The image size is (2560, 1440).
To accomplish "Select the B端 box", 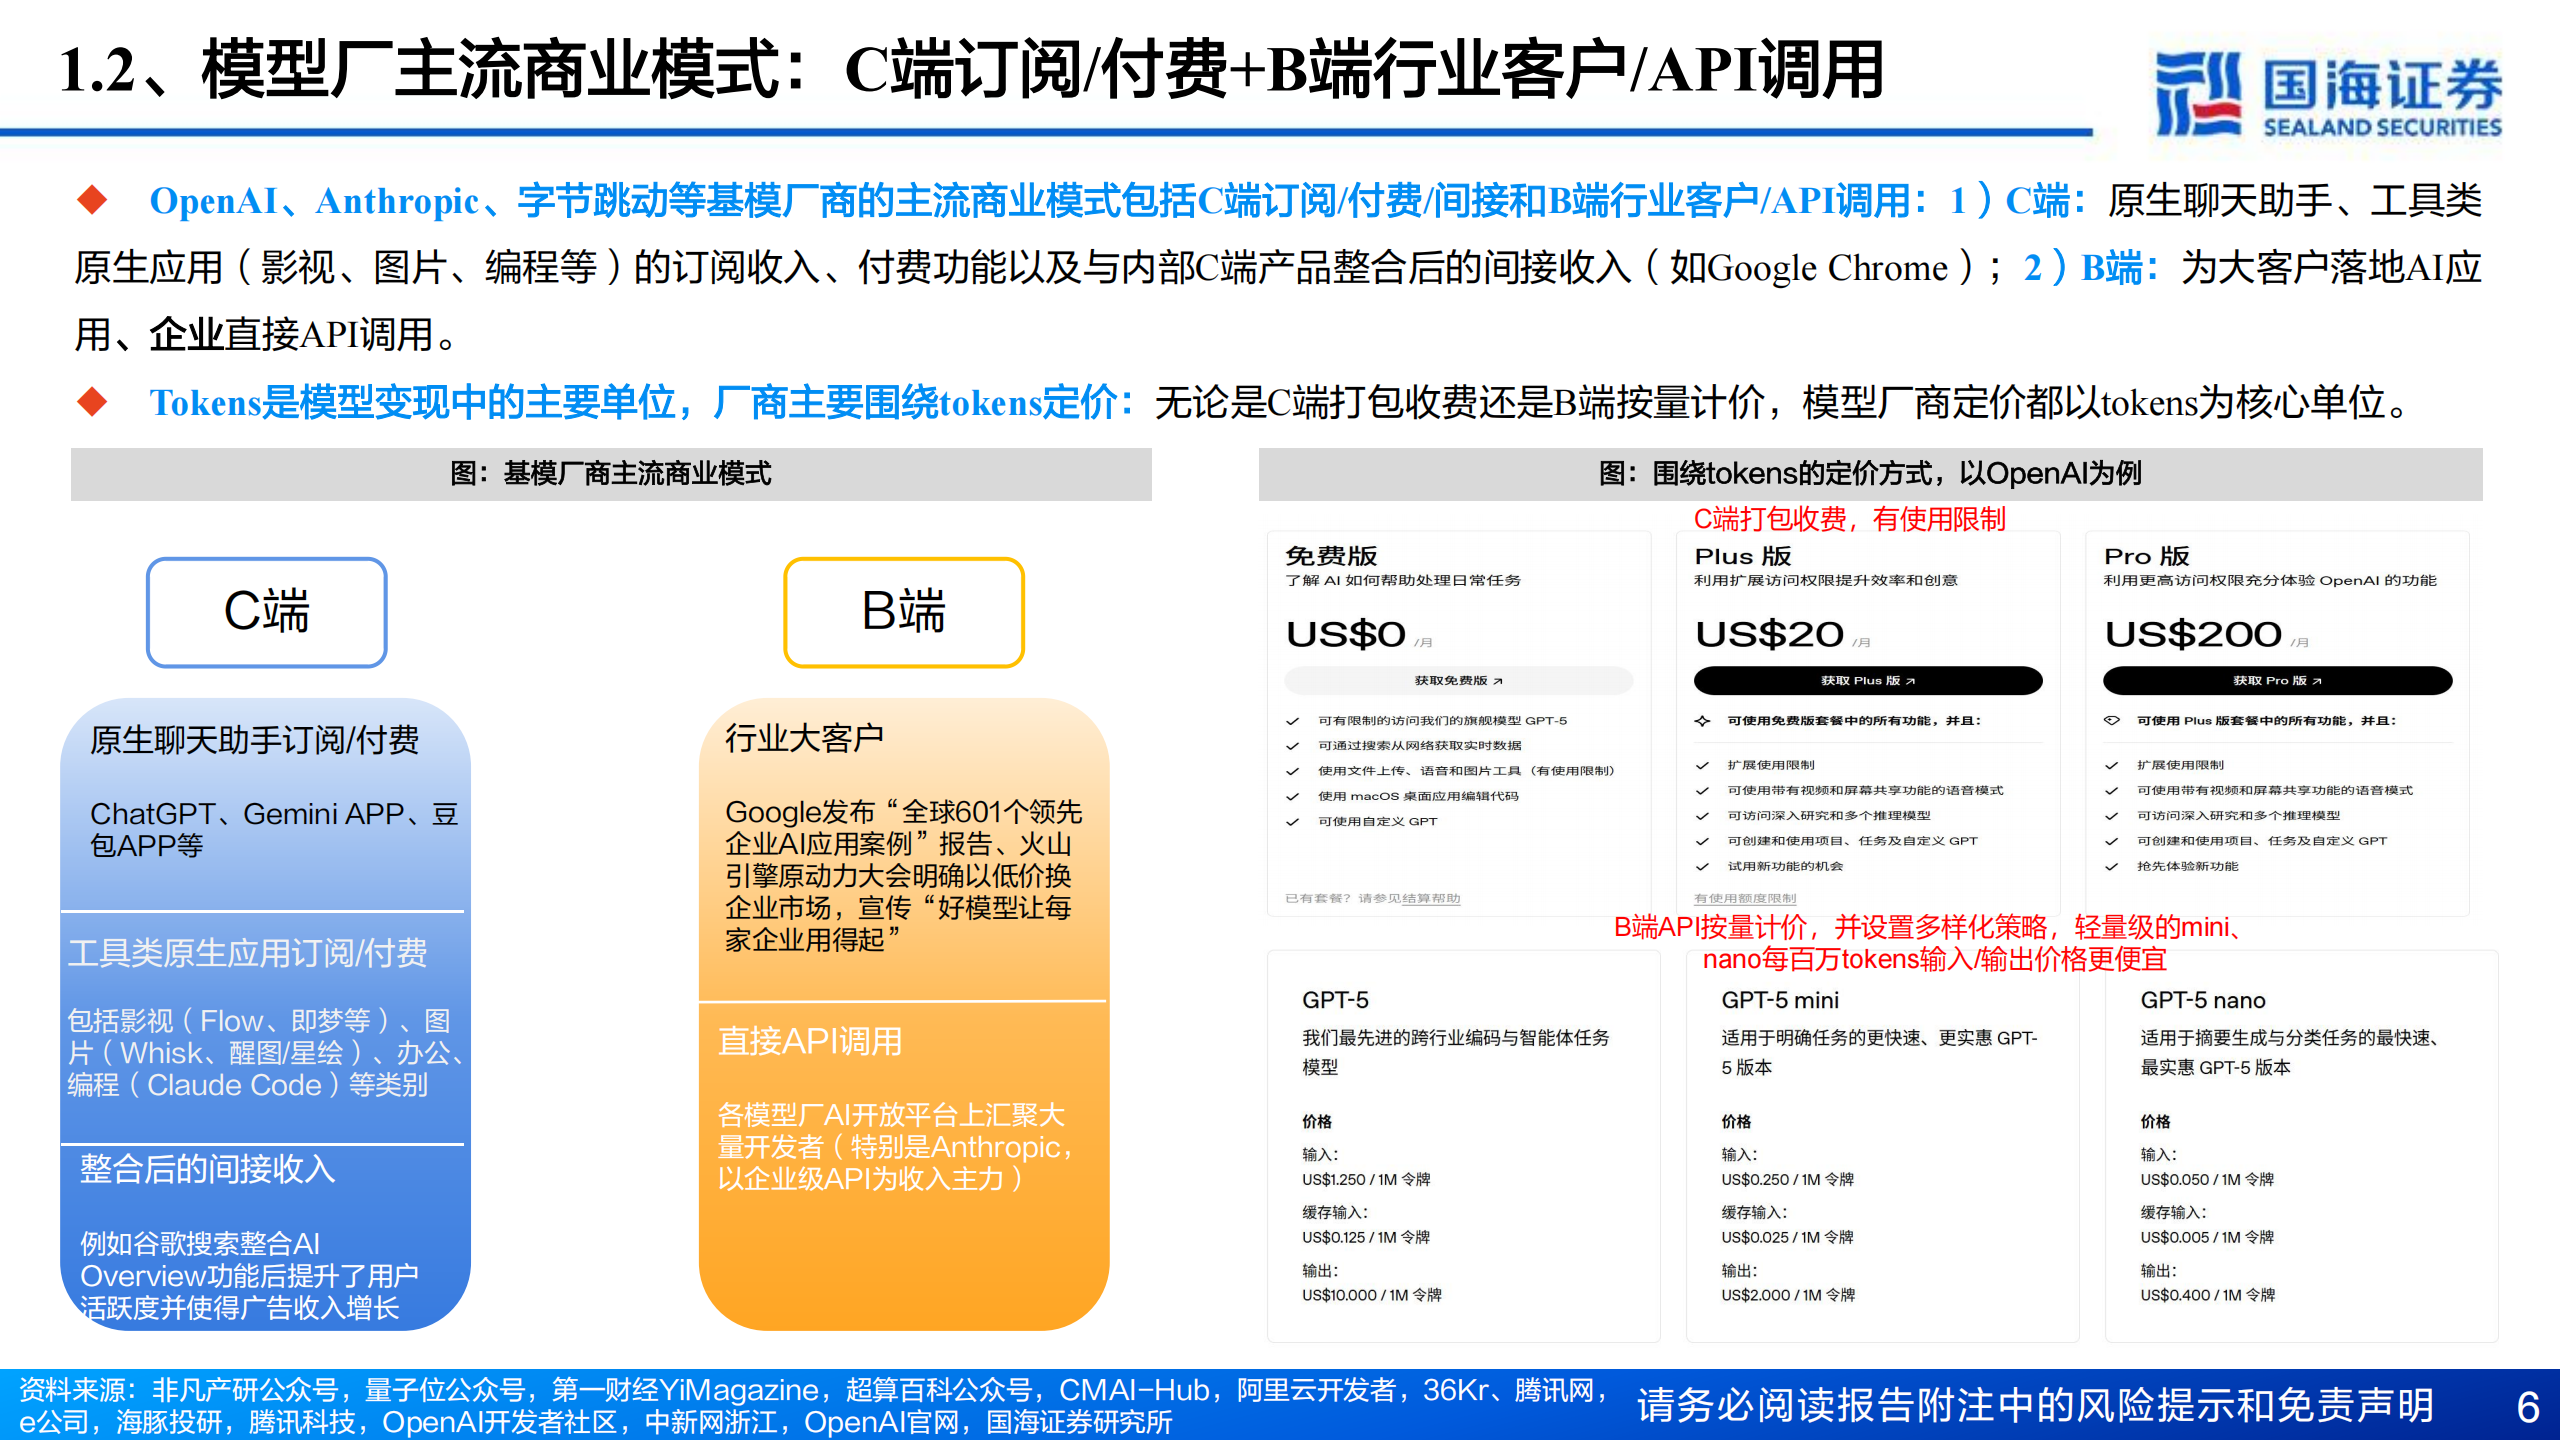I will pos(904,612).
